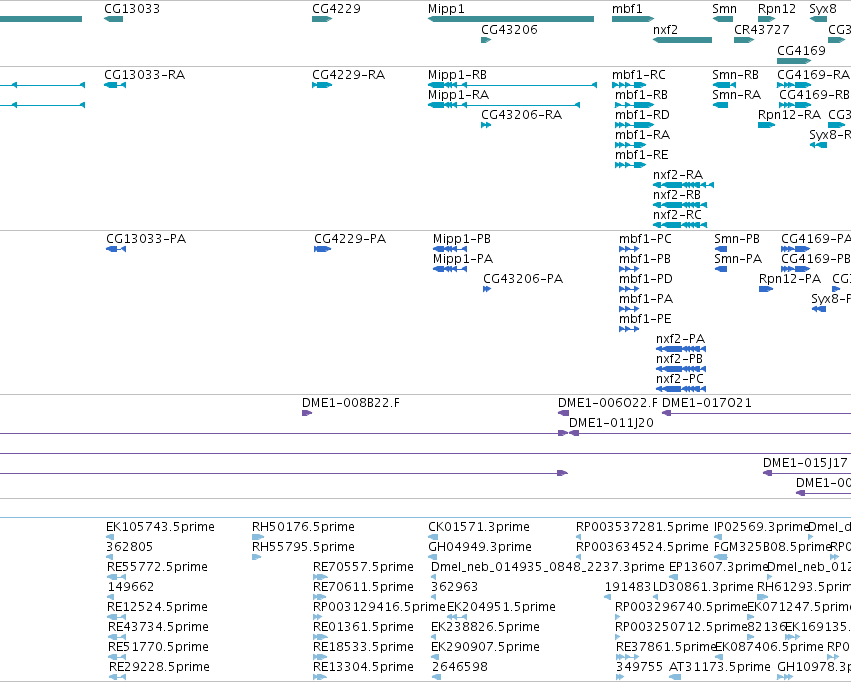Viewport: 851px width, 682px height.
Task: Click EST EK204951.5prime label
Action: (501, 607)
